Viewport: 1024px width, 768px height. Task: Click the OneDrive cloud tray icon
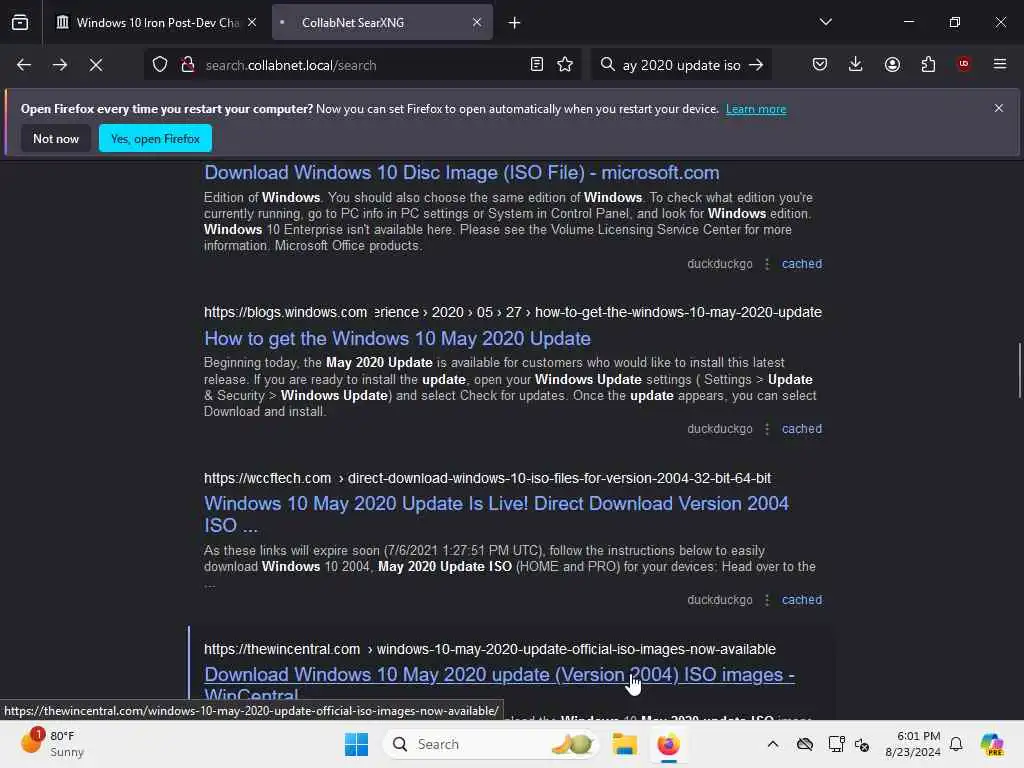[805, 744]
